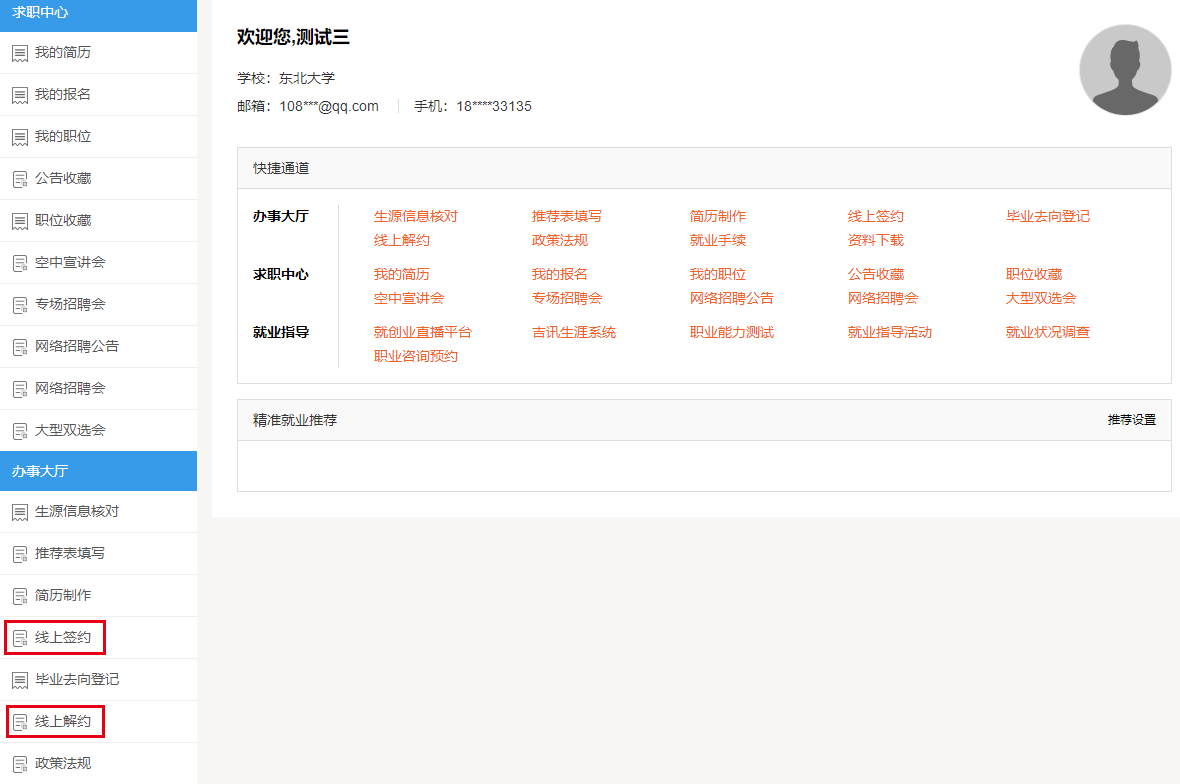Click the 就创业直播平台 quick link
Viewport: 1180px width, 784px height.
click(422, 332)
